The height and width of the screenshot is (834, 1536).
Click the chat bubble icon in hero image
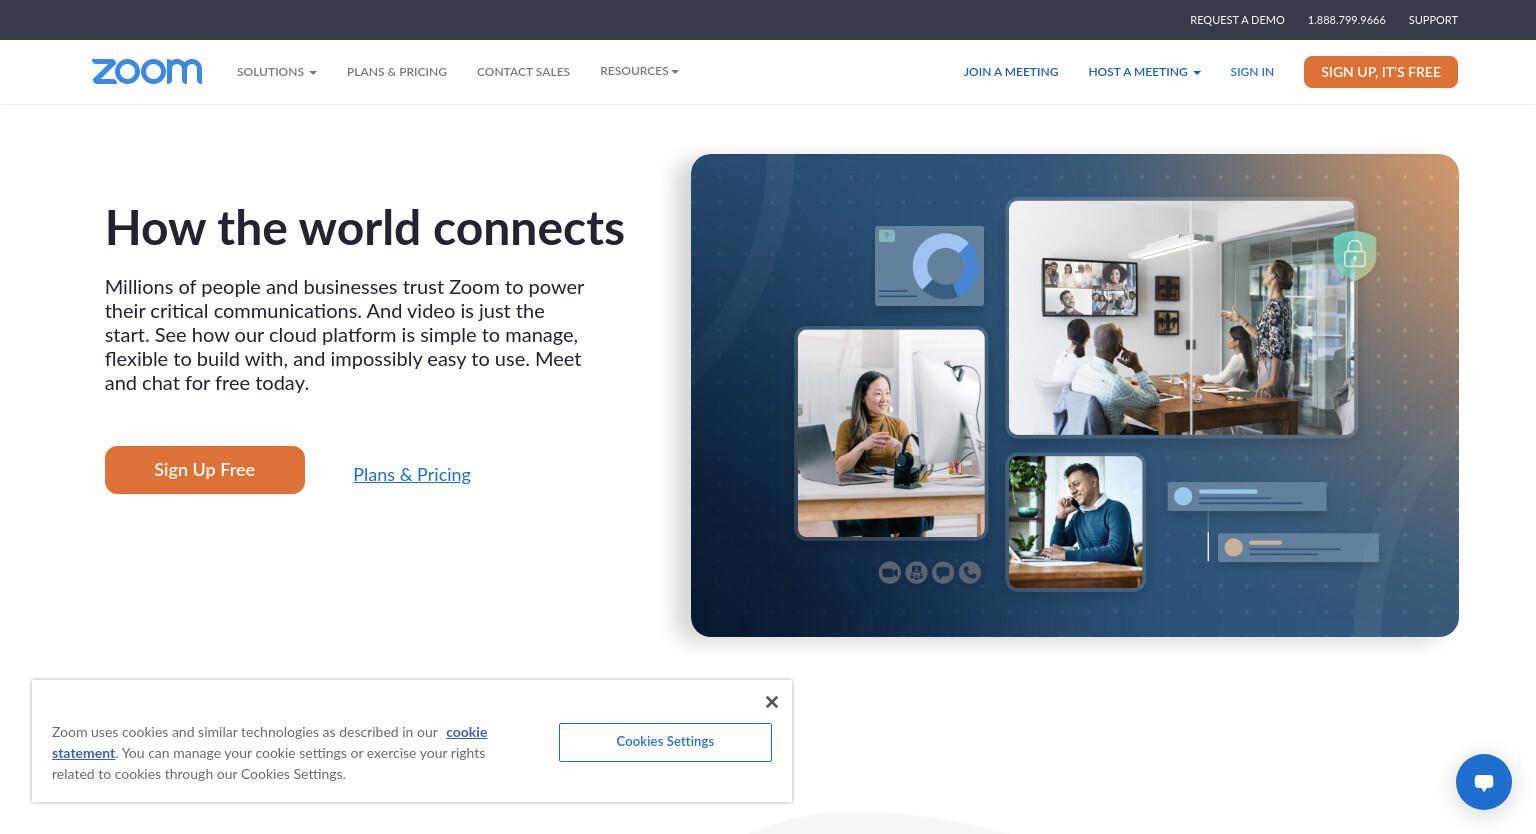pyautogui.click(x=943, y=572)
